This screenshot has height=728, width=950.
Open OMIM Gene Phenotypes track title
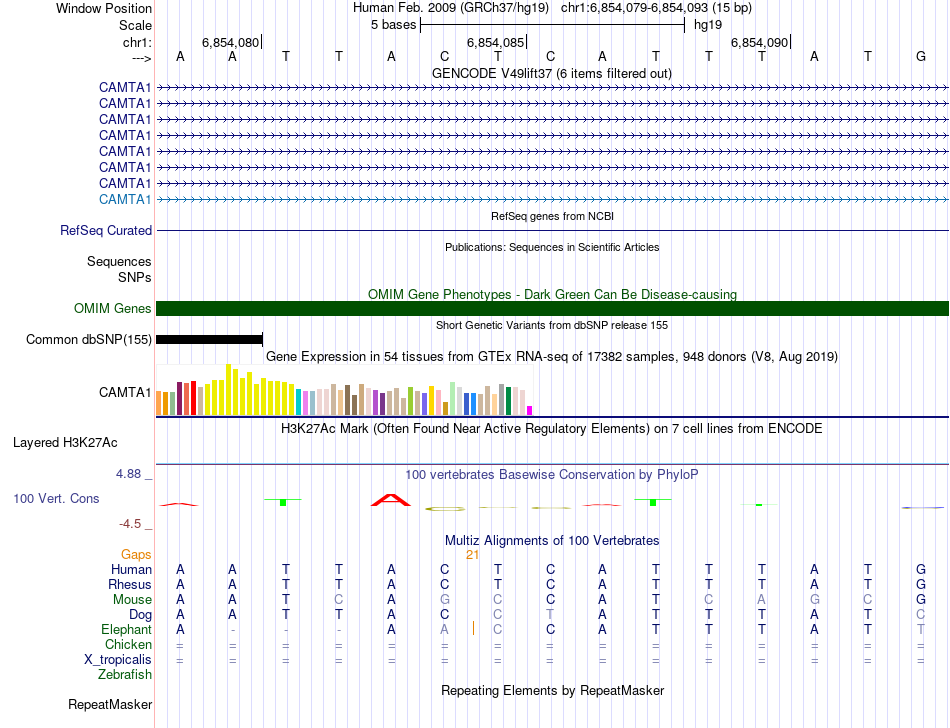552,294
